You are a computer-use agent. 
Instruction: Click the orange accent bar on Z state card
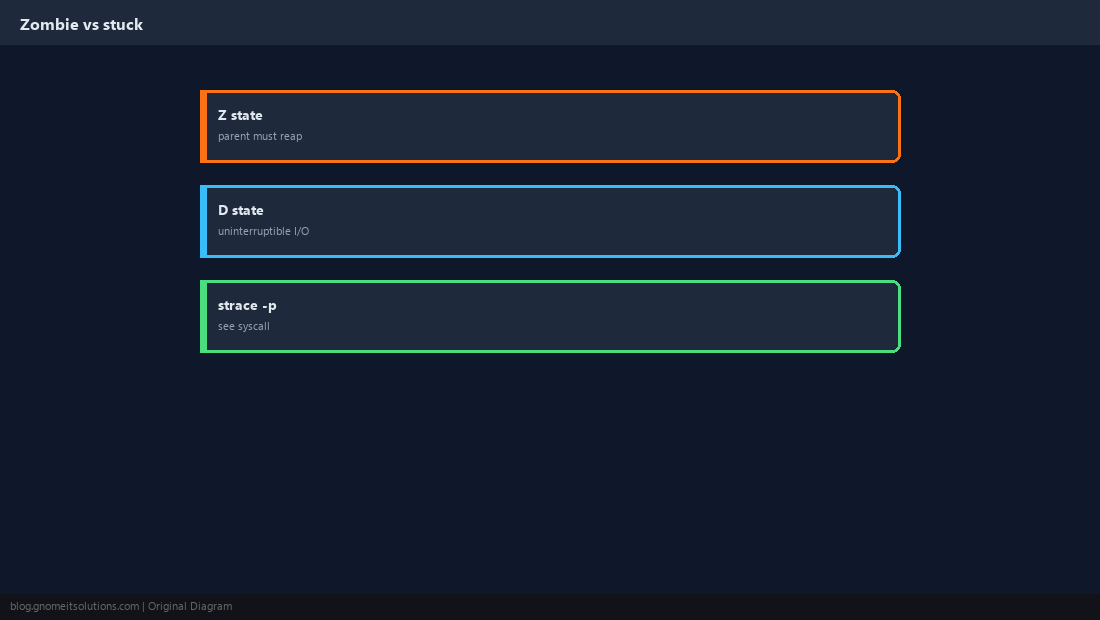tap(203, 126)
